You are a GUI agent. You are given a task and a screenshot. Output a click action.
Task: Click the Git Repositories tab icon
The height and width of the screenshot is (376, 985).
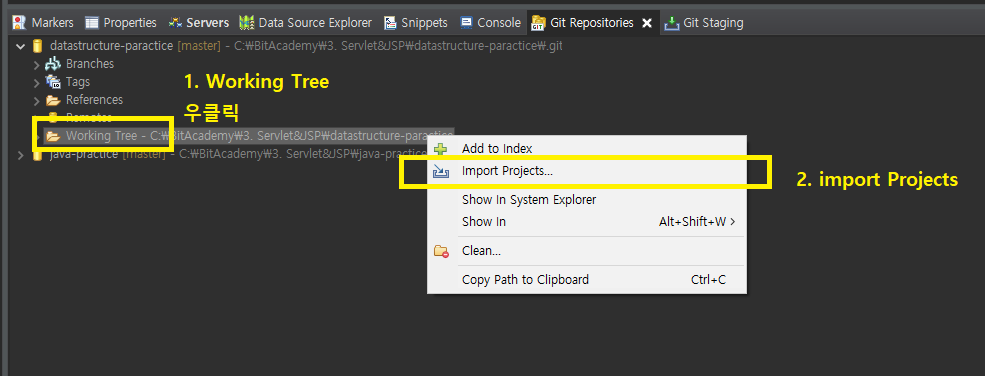538,23
